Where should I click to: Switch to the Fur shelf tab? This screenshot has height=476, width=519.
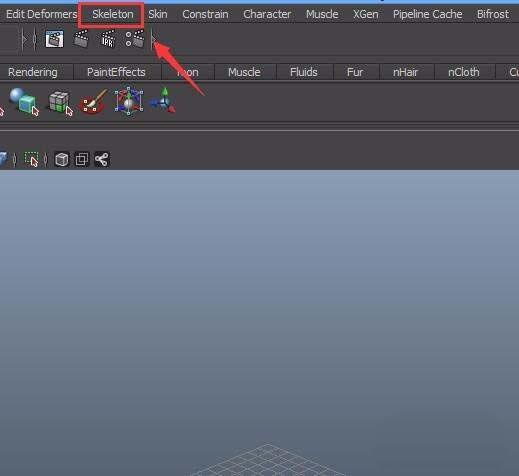(x=355, y=72)
